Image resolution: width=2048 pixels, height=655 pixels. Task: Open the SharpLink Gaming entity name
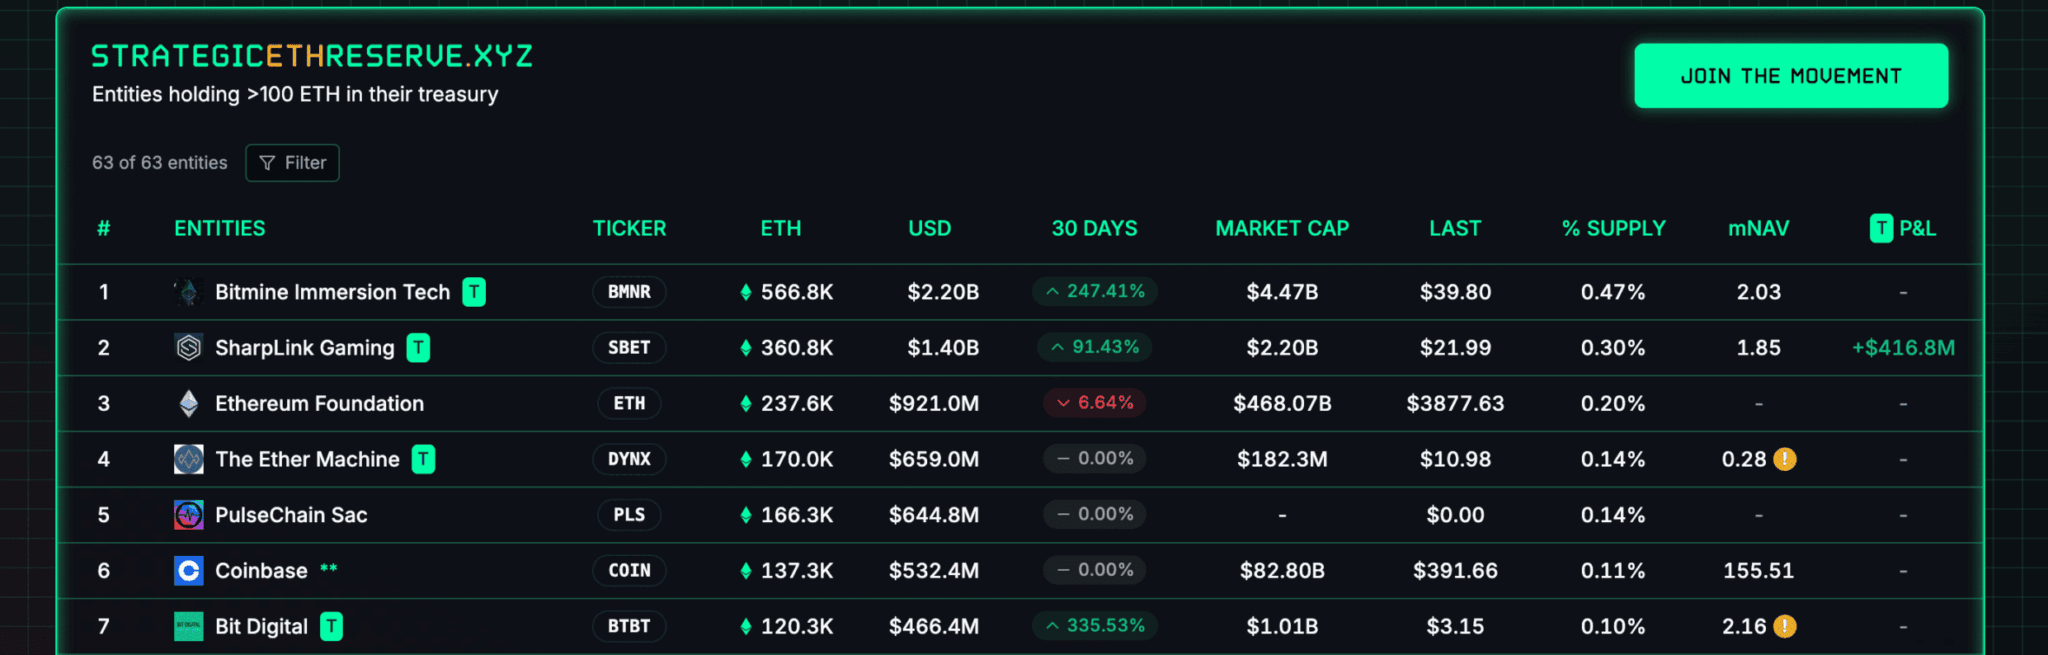(305, 348)
